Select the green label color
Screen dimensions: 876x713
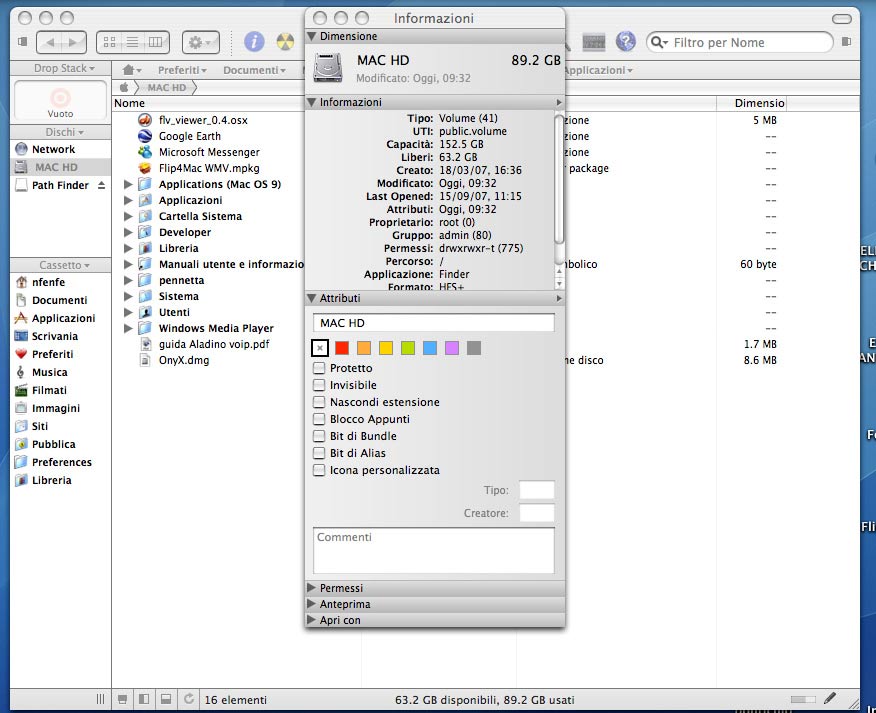tap(408, 348)
